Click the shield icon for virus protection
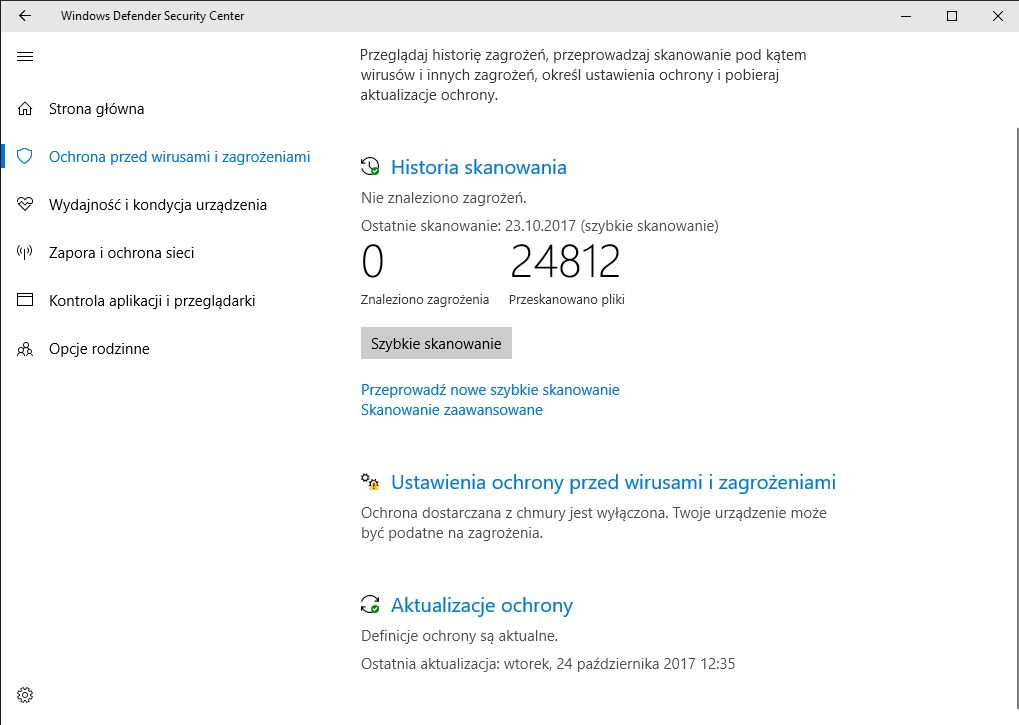 25,157
